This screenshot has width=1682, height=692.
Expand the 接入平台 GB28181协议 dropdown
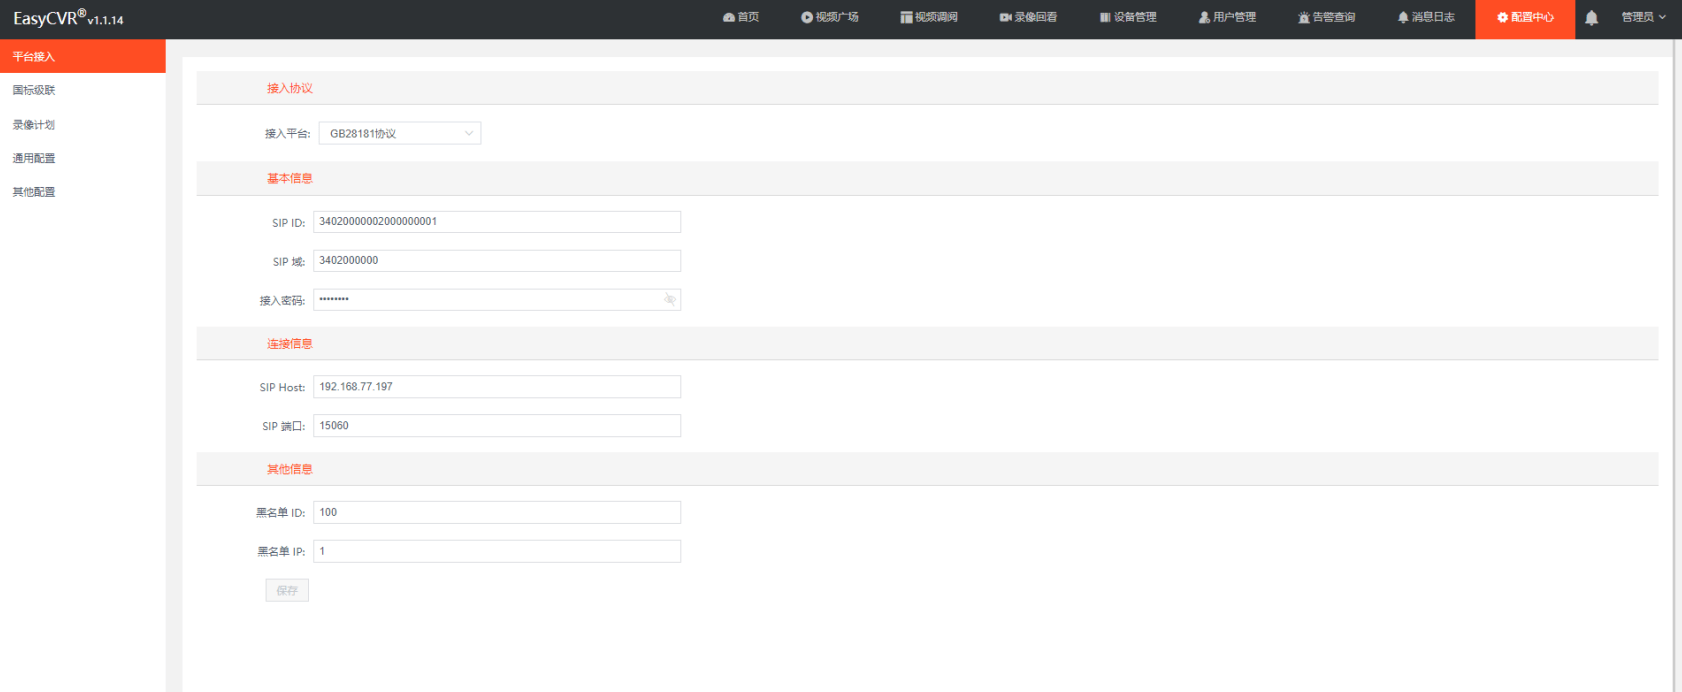point(399,133)
